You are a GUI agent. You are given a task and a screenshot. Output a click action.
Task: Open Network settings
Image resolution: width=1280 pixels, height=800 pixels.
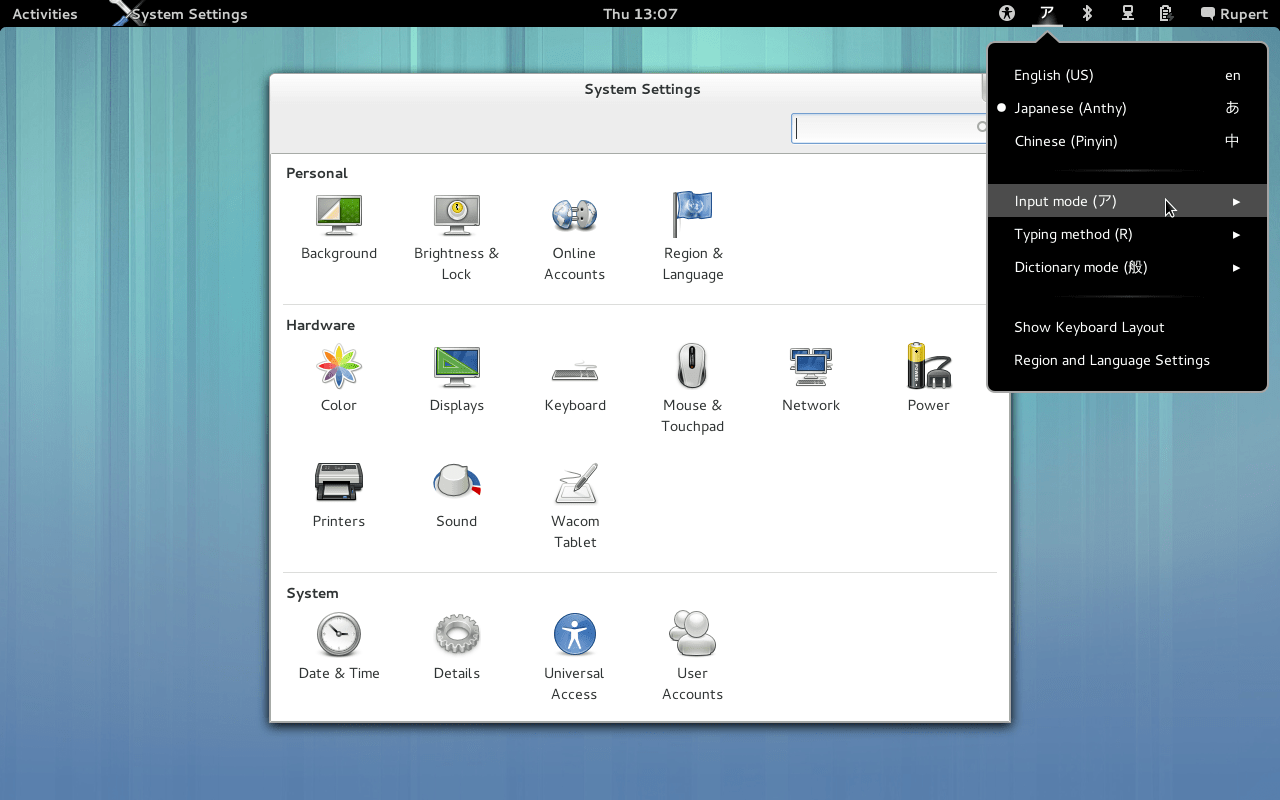pyautogui.click(x=810, y=379)
